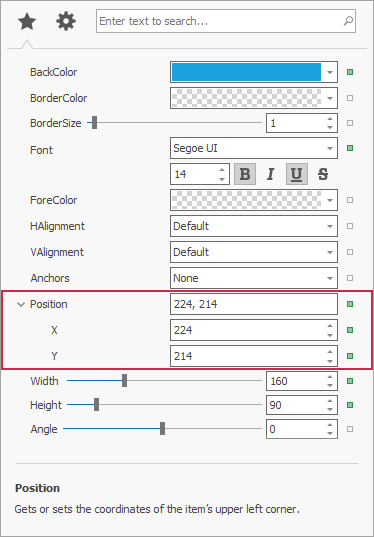
Task: Click the BackColor property marker square
Action: [350, 72]
